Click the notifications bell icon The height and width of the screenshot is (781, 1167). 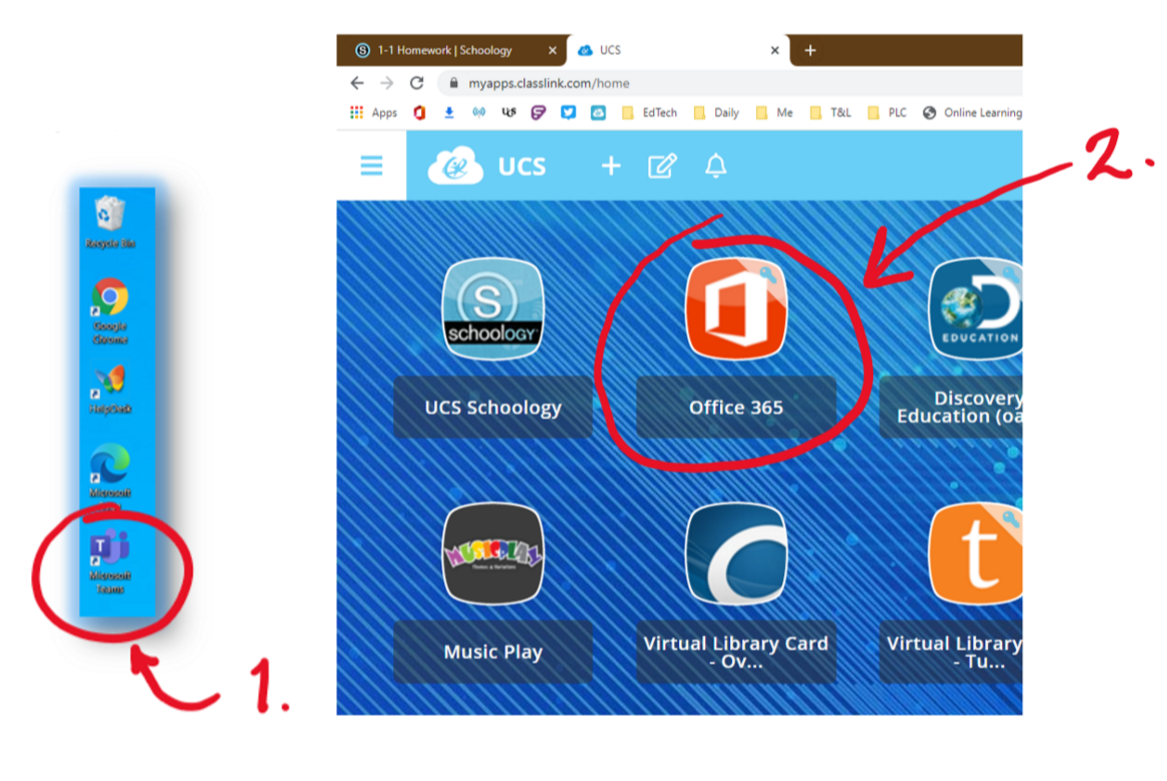[716, 166]
